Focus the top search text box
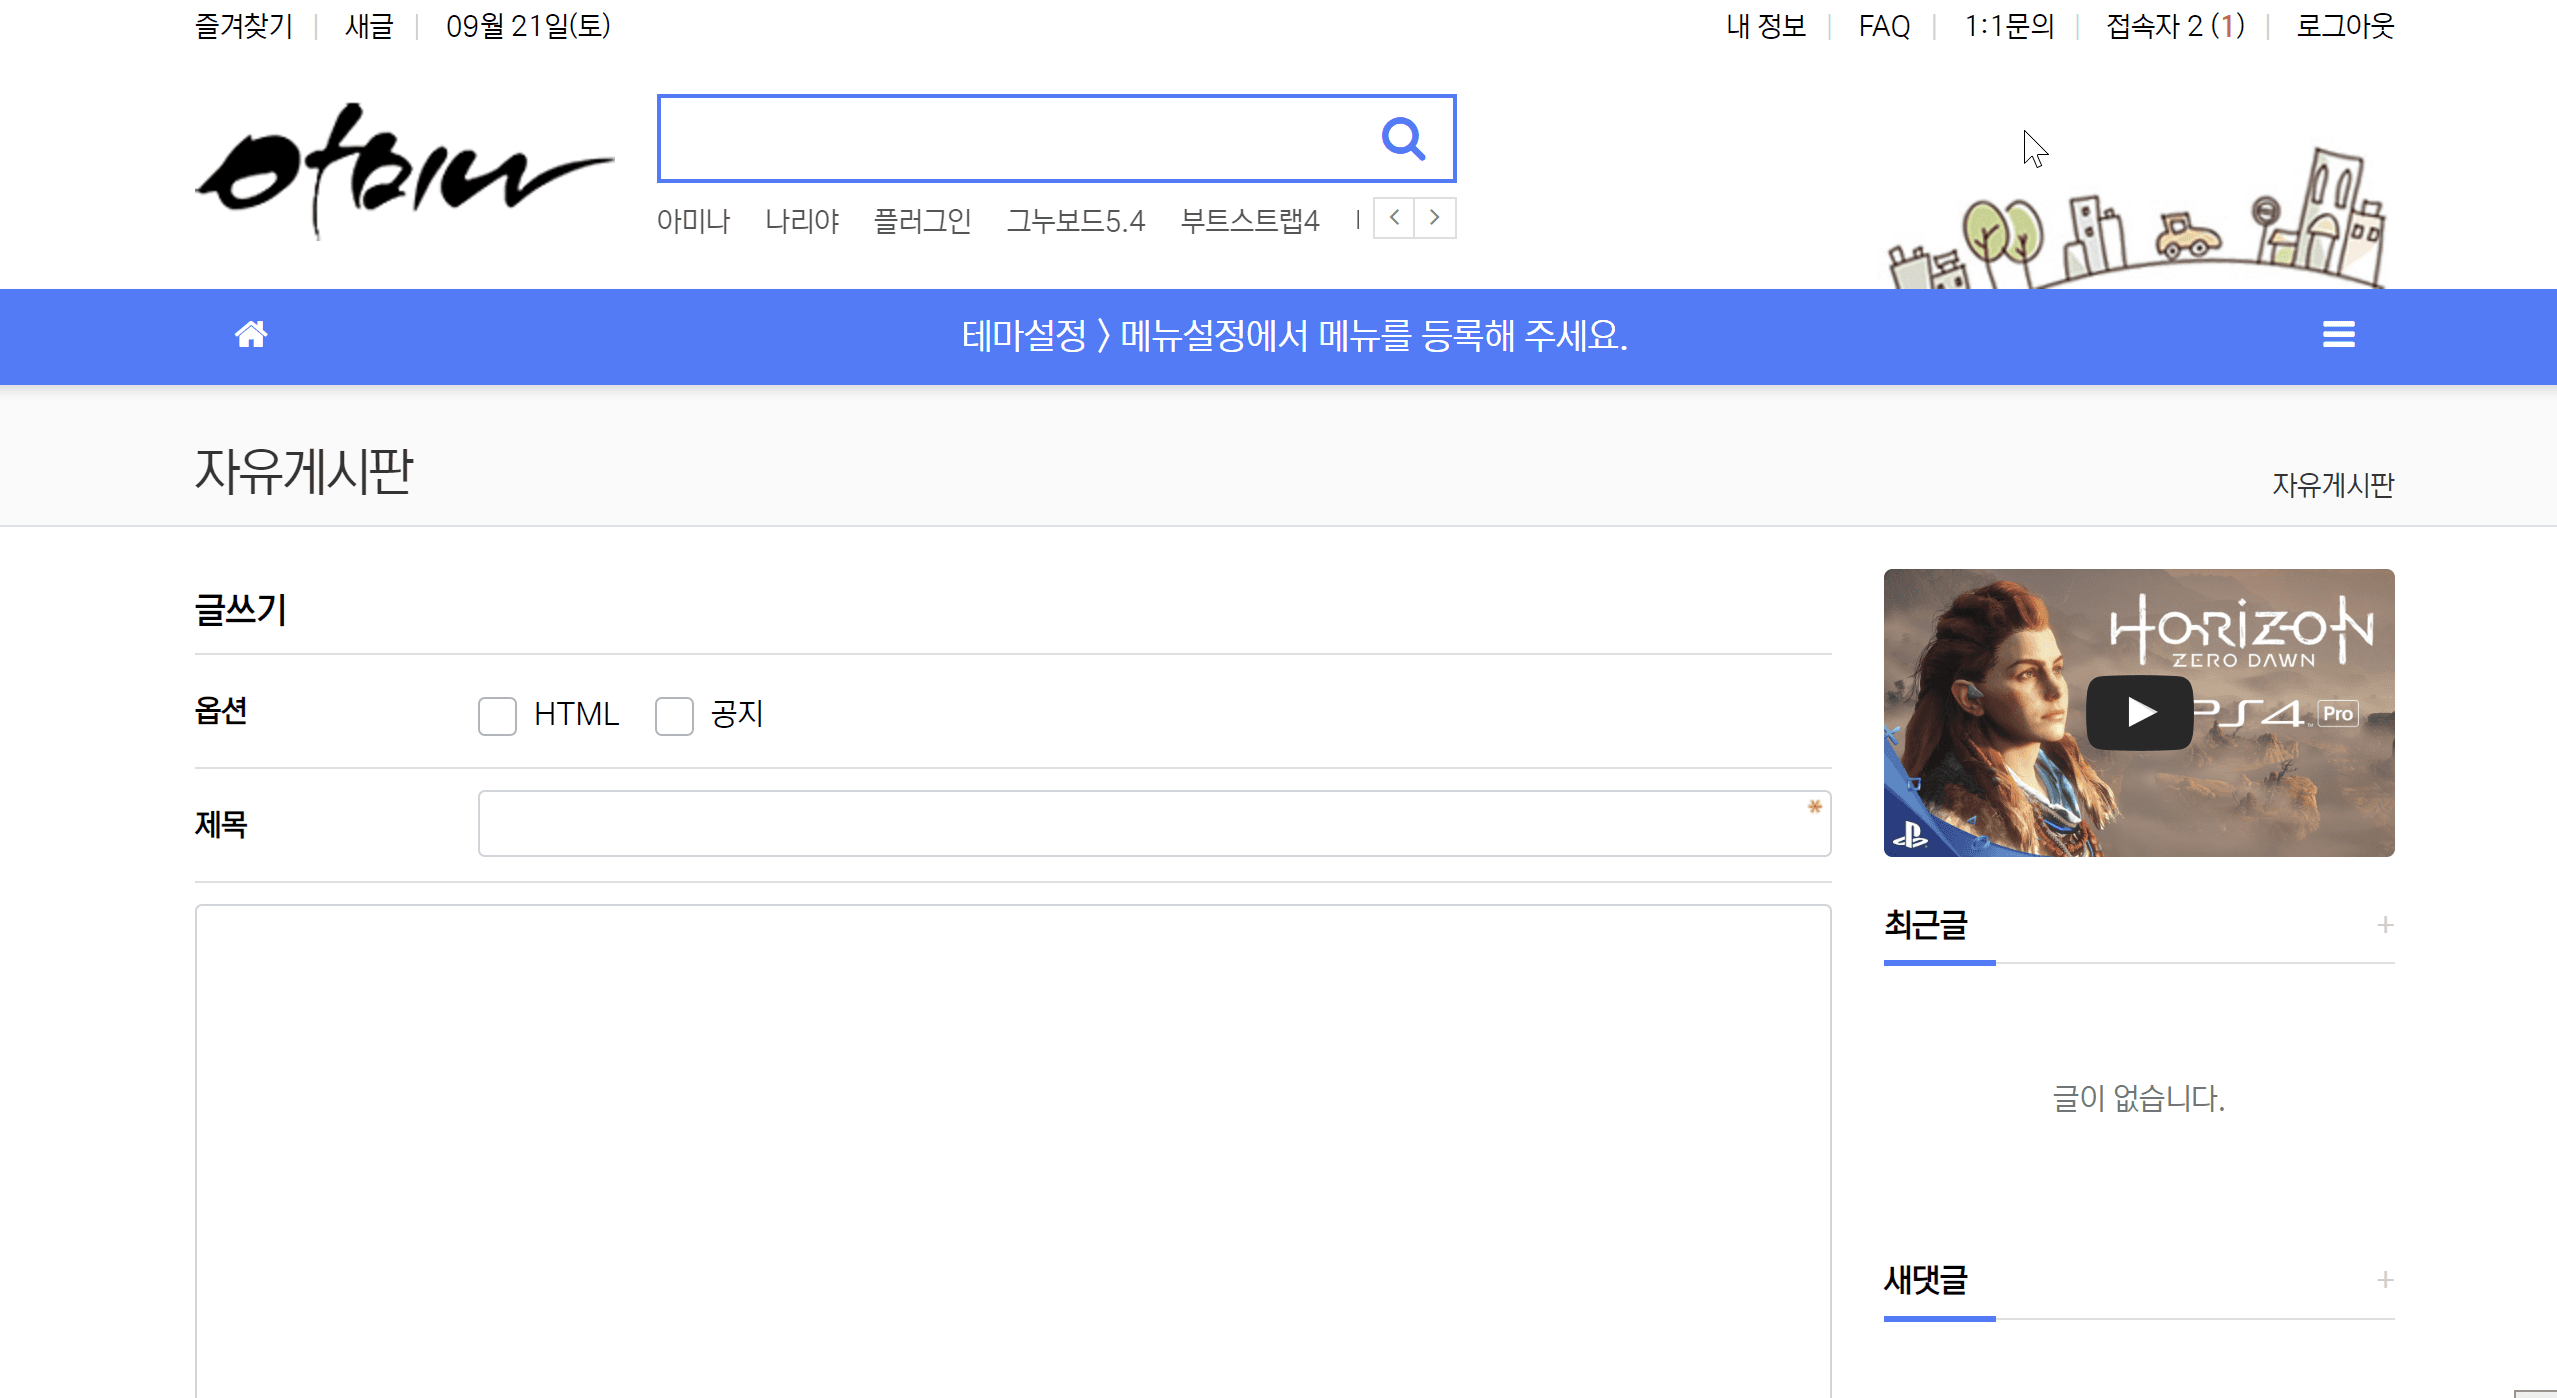Screen dimensions: 2557x1398 point(1010,139)
